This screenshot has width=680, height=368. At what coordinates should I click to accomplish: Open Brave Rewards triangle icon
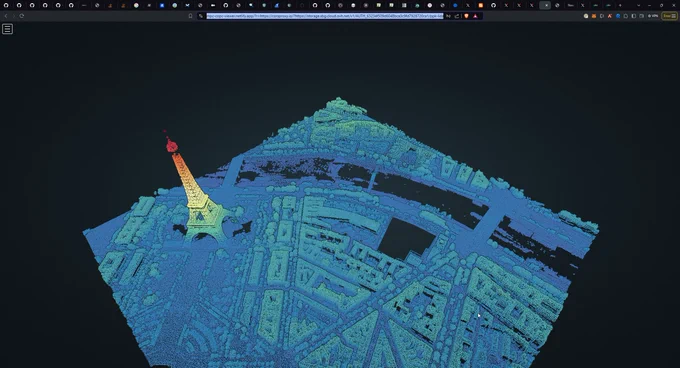point(475,16)
